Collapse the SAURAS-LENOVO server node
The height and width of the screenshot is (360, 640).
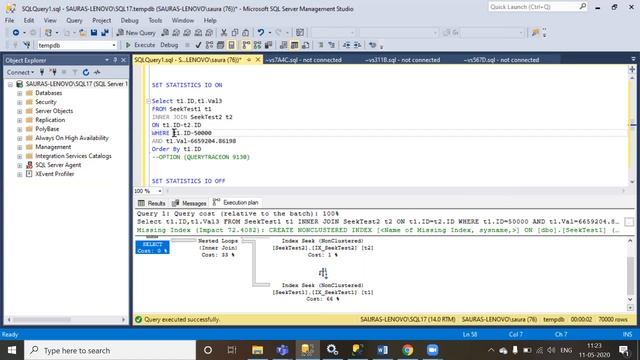coord(10,84)
